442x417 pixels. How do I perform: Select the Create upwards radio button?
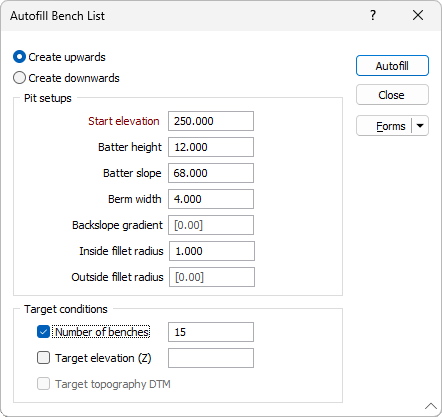click(19, 57)
